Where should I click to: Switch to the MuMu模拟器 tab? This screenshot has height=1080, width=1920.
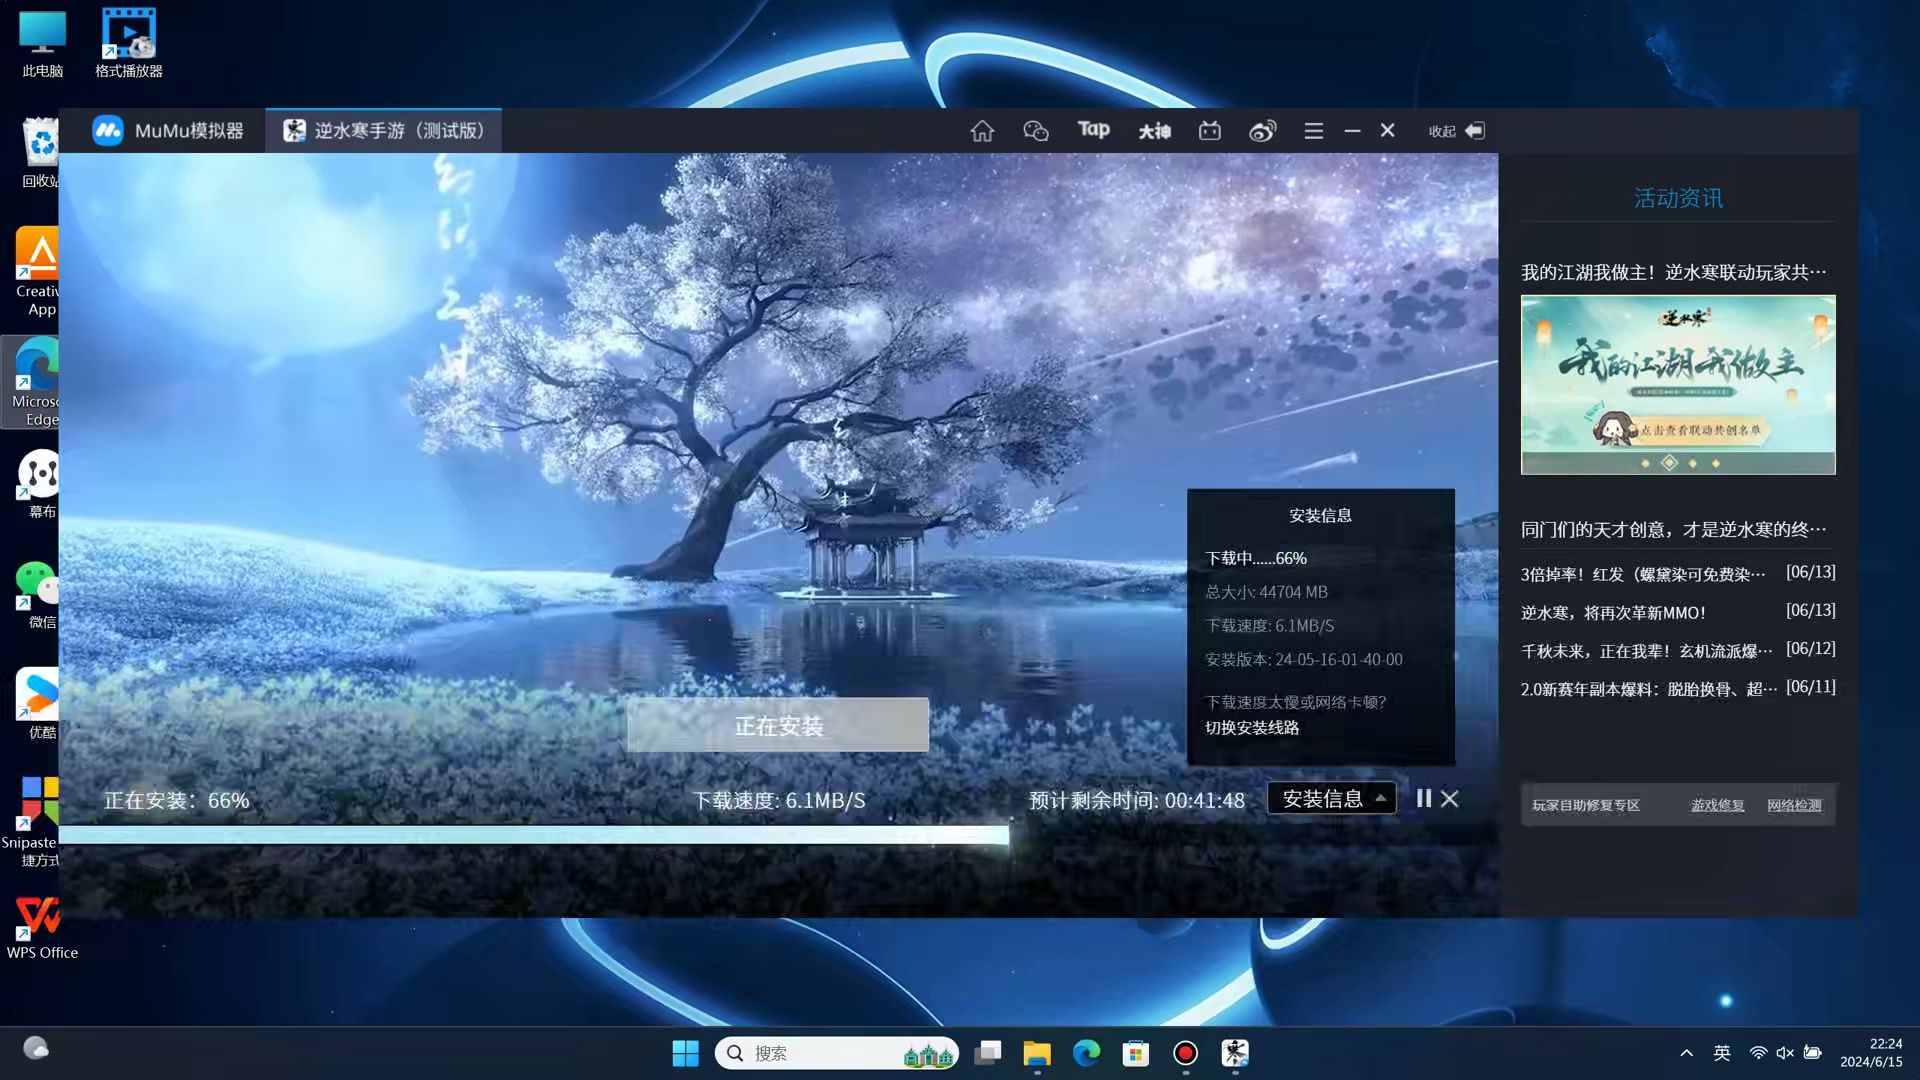click(x=167, y=131)
